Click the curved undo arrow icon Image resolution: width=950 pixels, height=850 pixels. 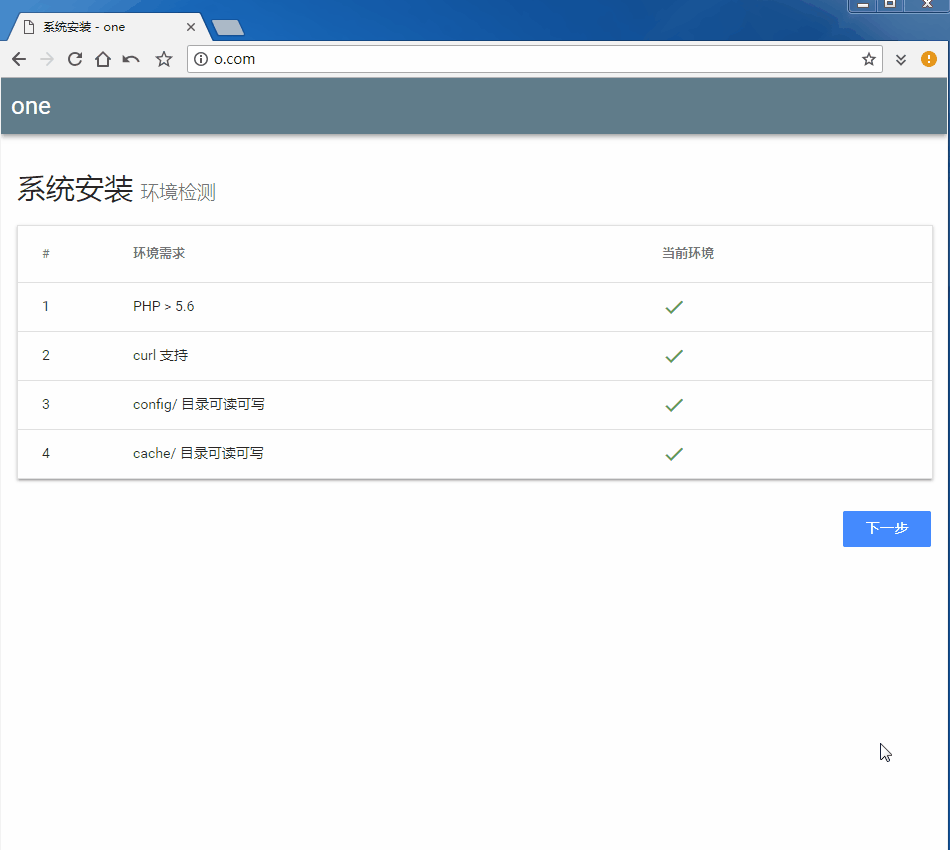131,59
